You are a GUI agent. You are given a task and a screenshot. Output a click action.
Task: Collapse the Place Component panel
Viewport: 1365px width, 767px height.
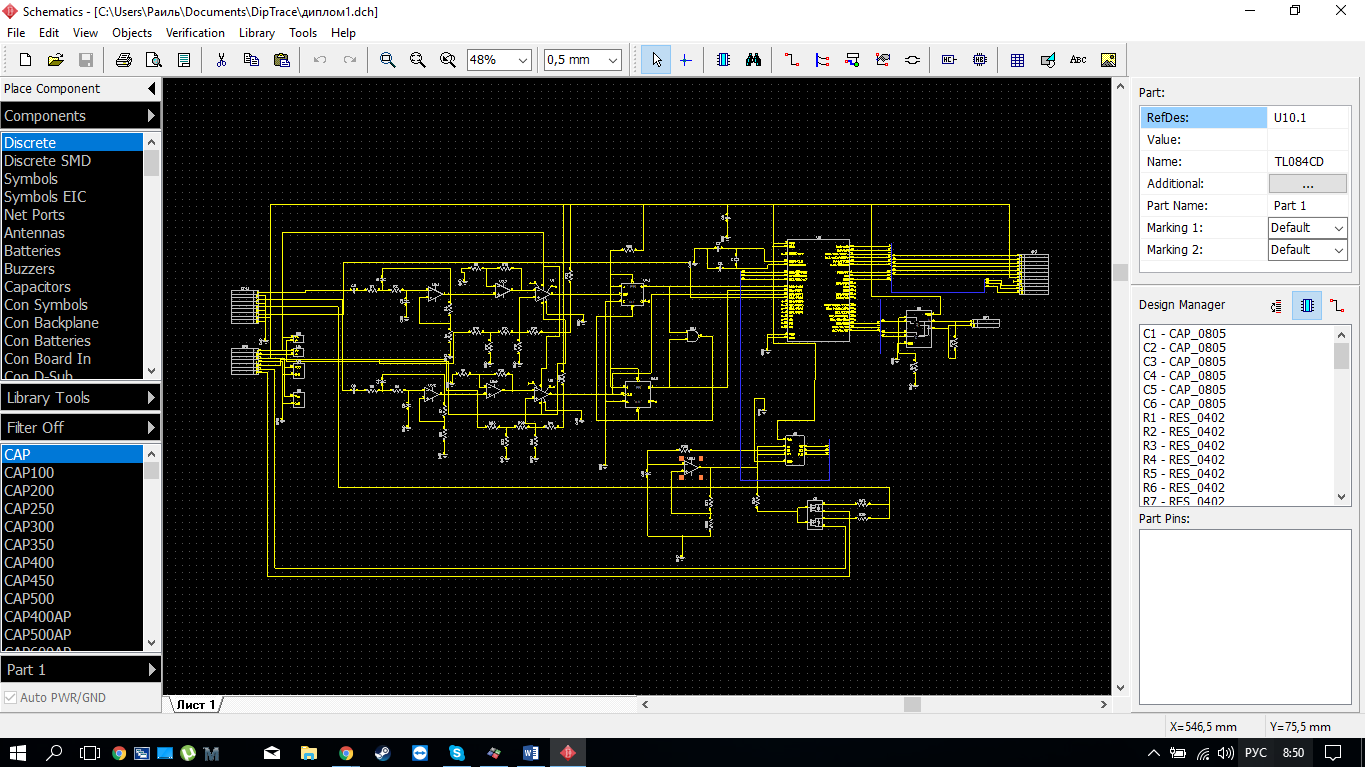pyautogui.click(x=151, y=88)
